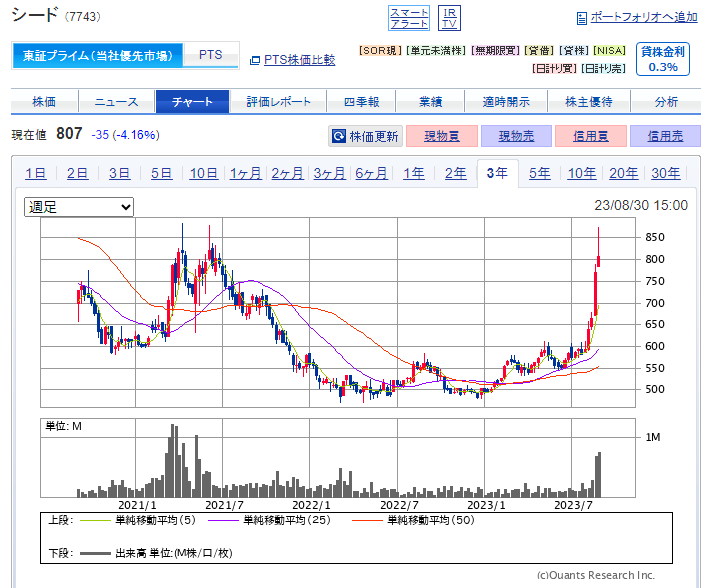Click the 貸株金利 0.3% button

pyautogui.click(x=663, y=59)
